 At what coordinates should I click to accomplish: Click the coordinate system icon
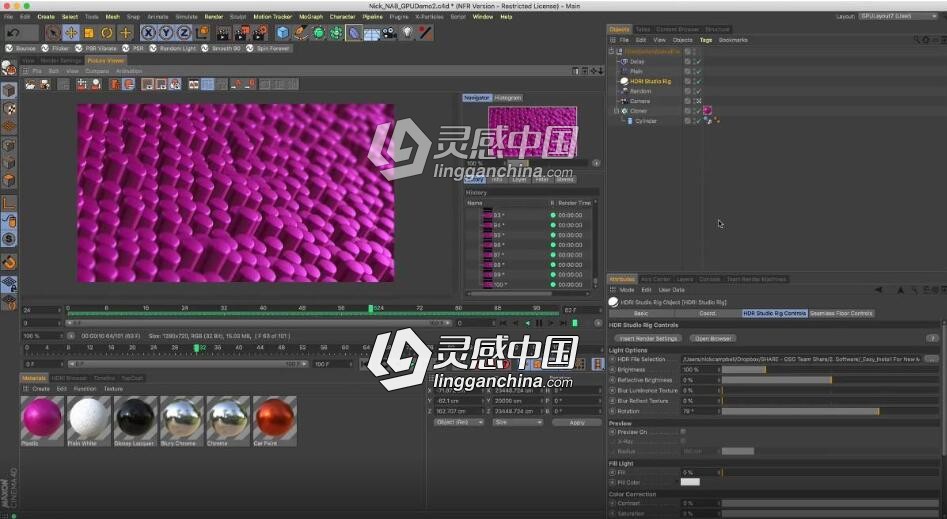coord(202,33)
